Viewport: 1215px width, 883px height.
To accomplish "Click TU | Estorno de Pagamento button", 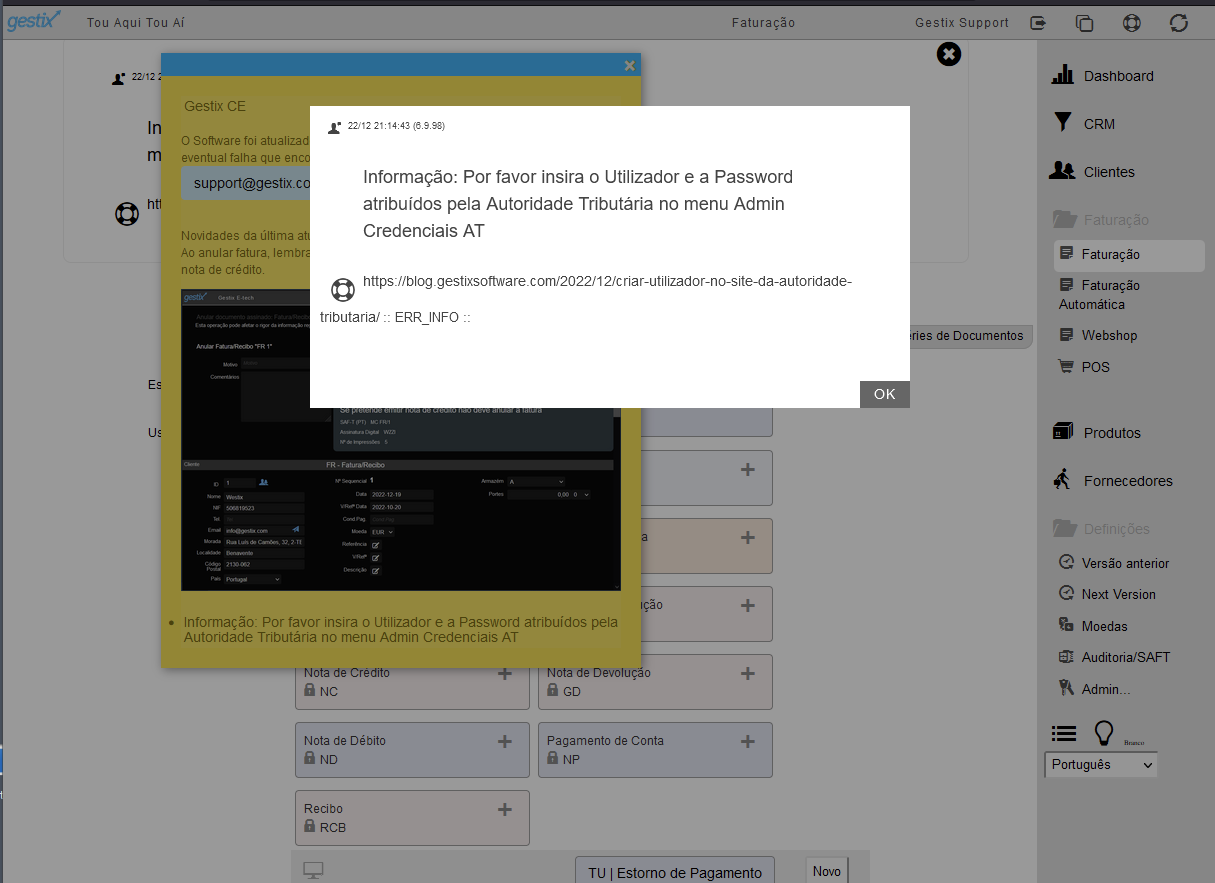I will (x=675, y=872).
